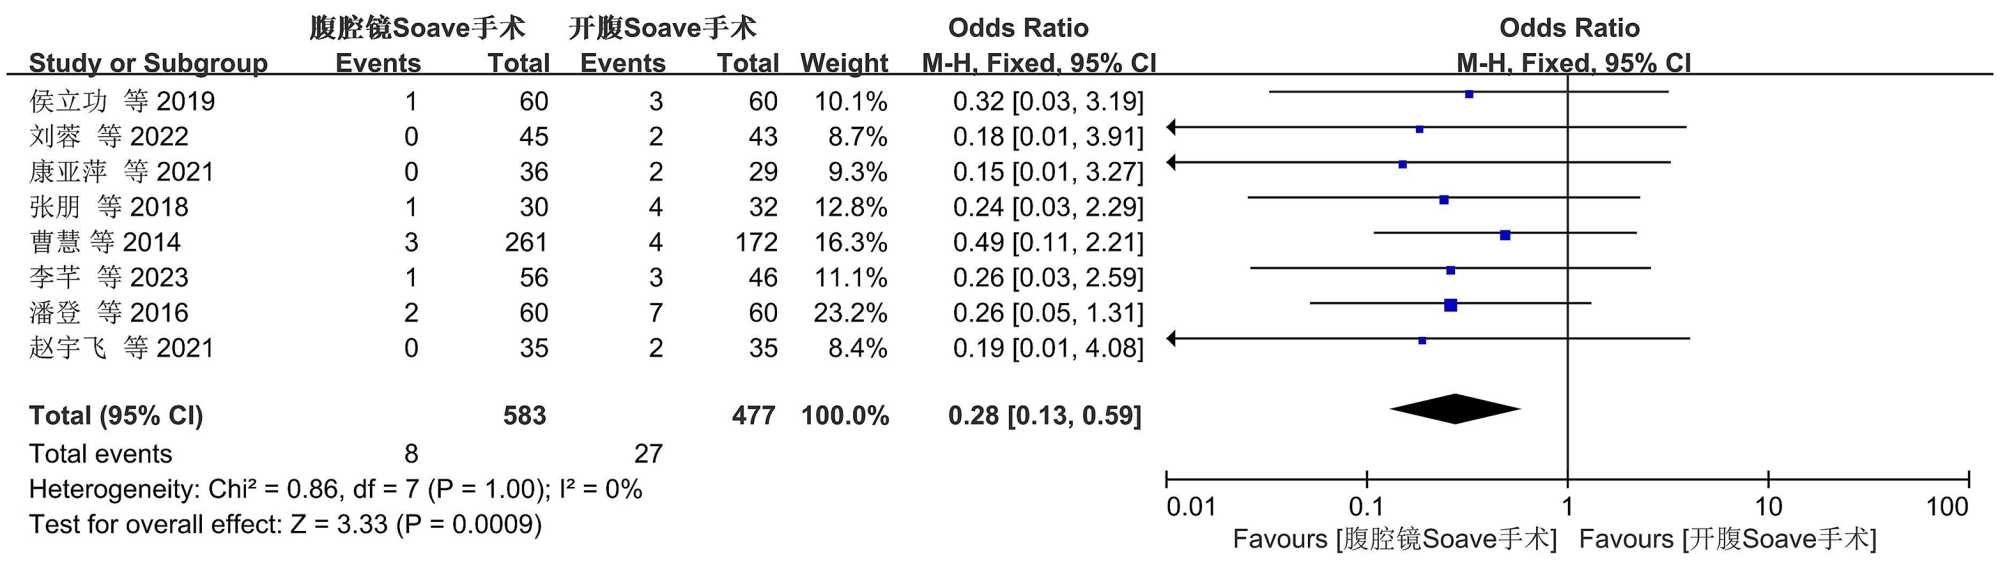This screenshot has height=568, width=2000.
Task: Click the blue marker for 侯立功 等 2019
Action: click(1469, 94)
